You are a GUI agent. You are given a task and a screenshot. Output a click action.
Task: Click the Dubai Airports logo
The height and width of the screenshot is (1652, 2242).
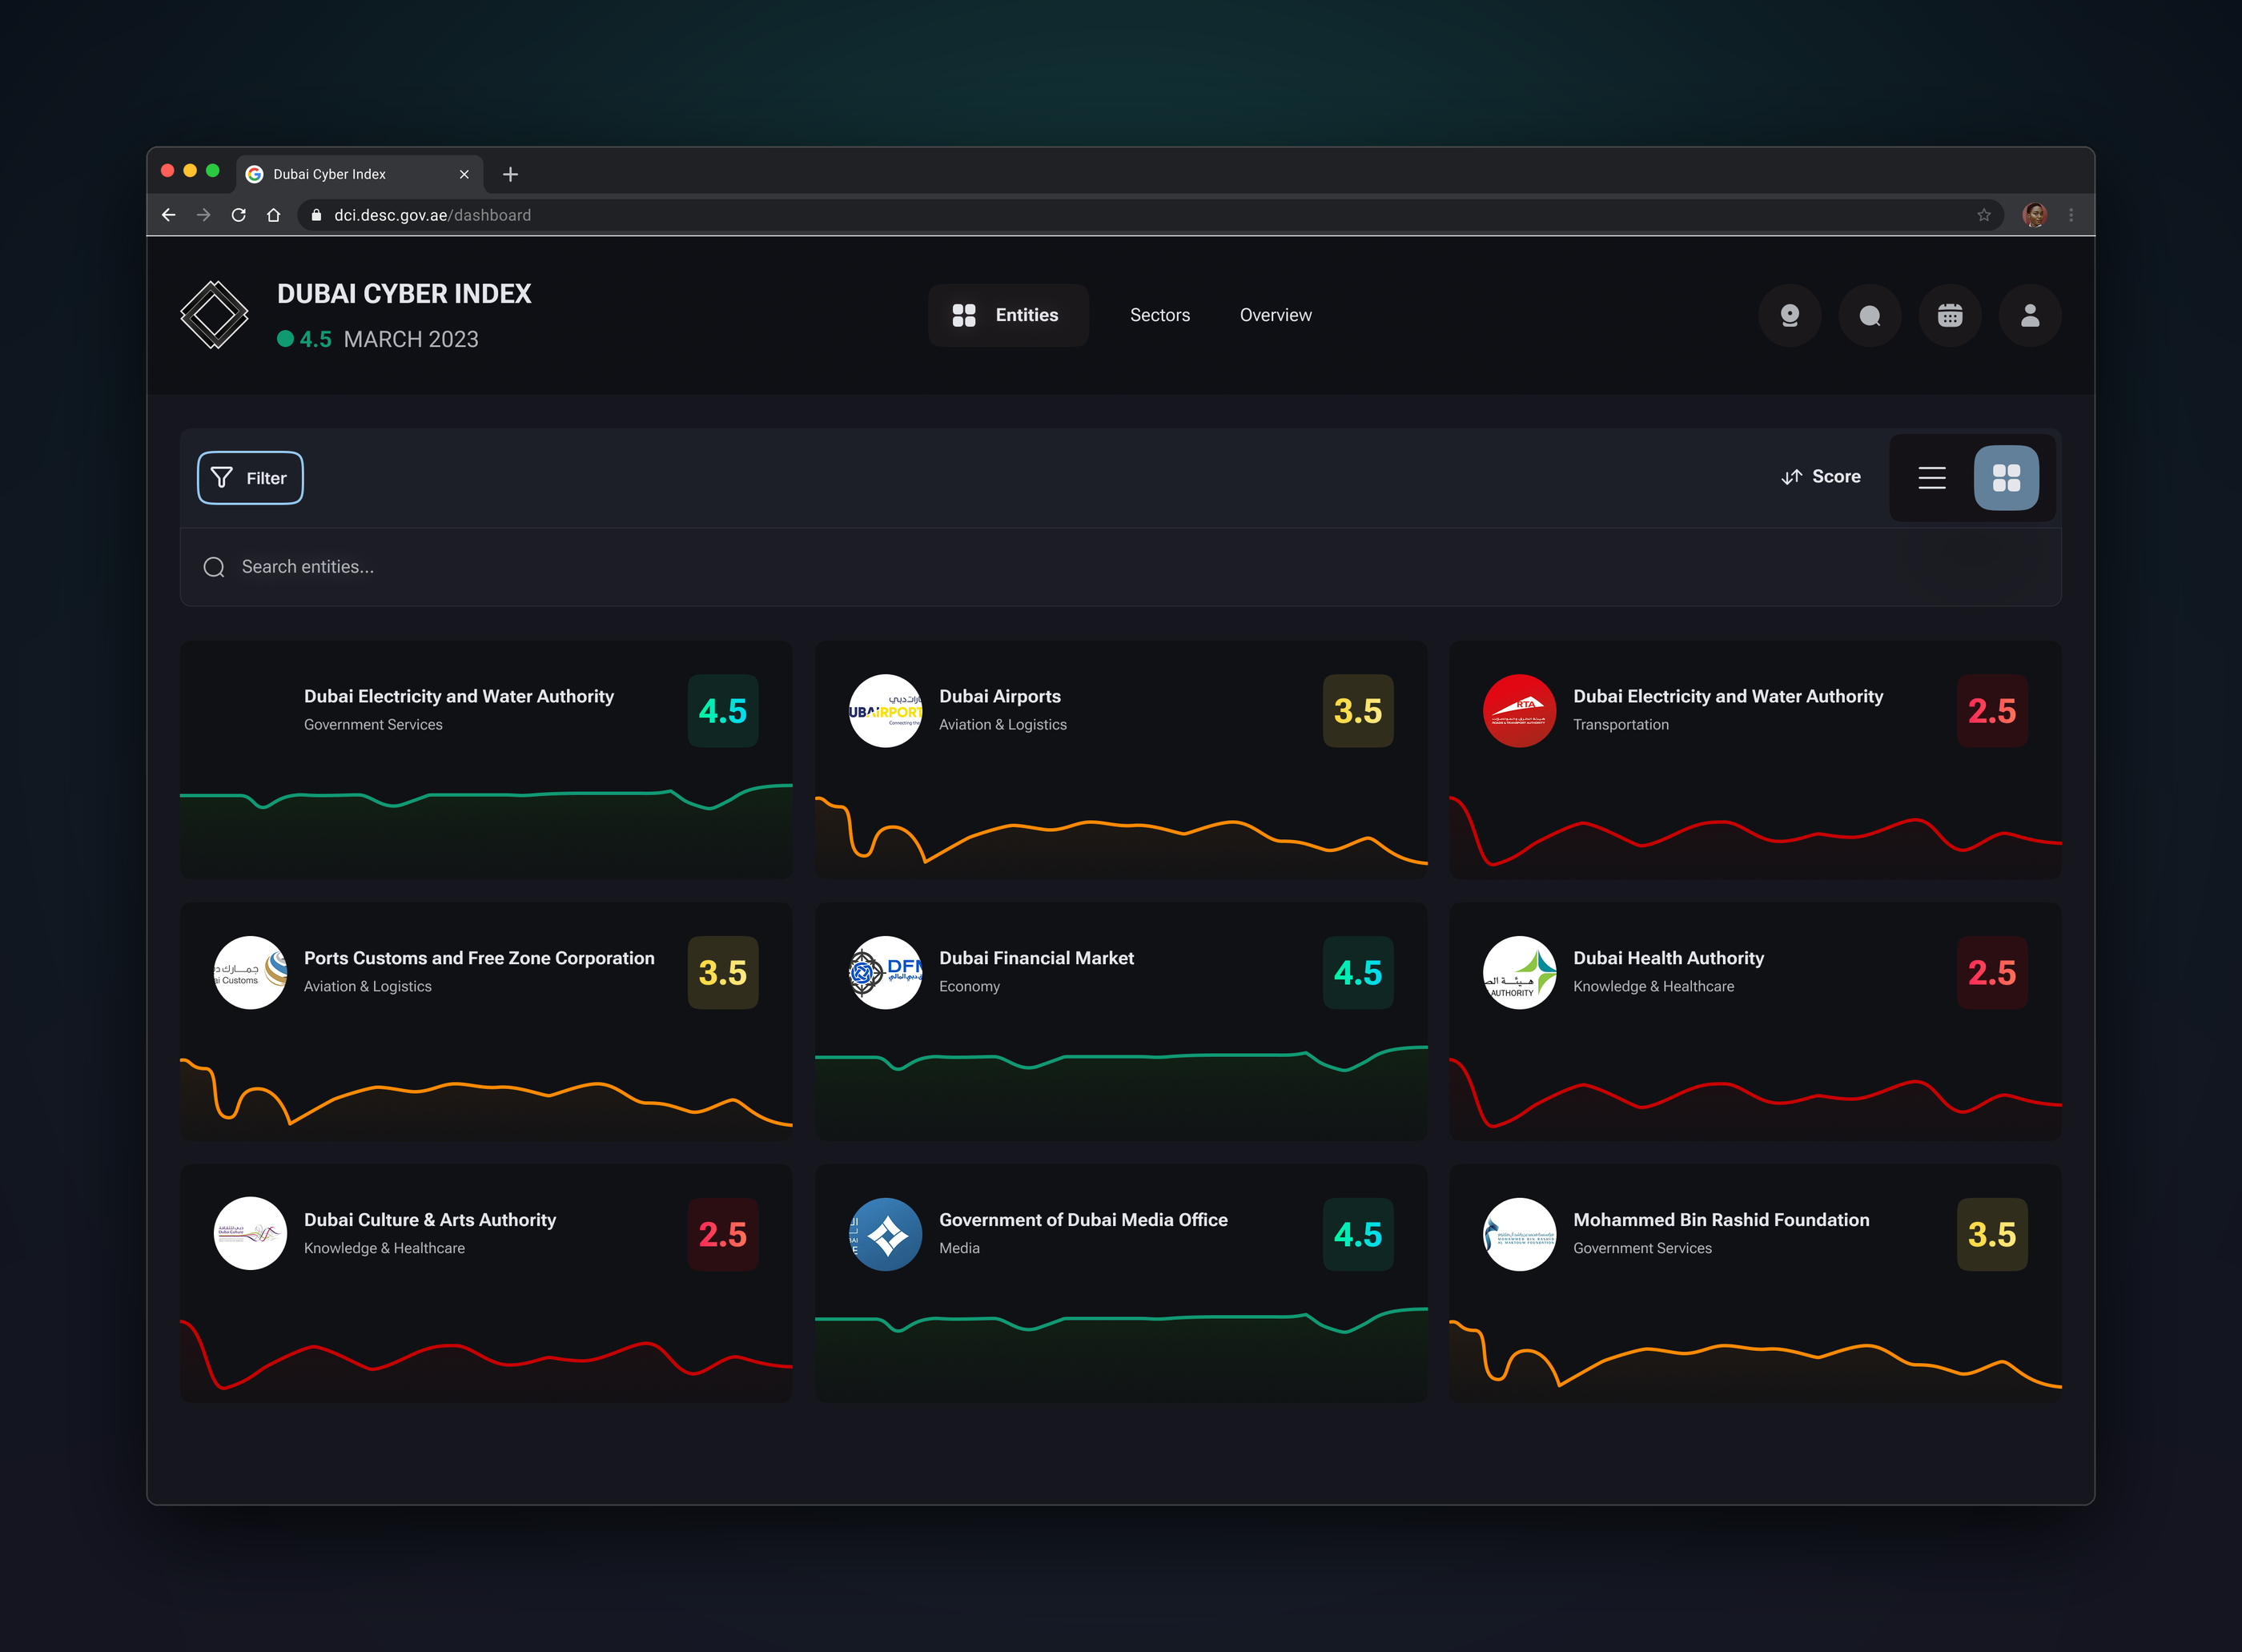[885, 711]
